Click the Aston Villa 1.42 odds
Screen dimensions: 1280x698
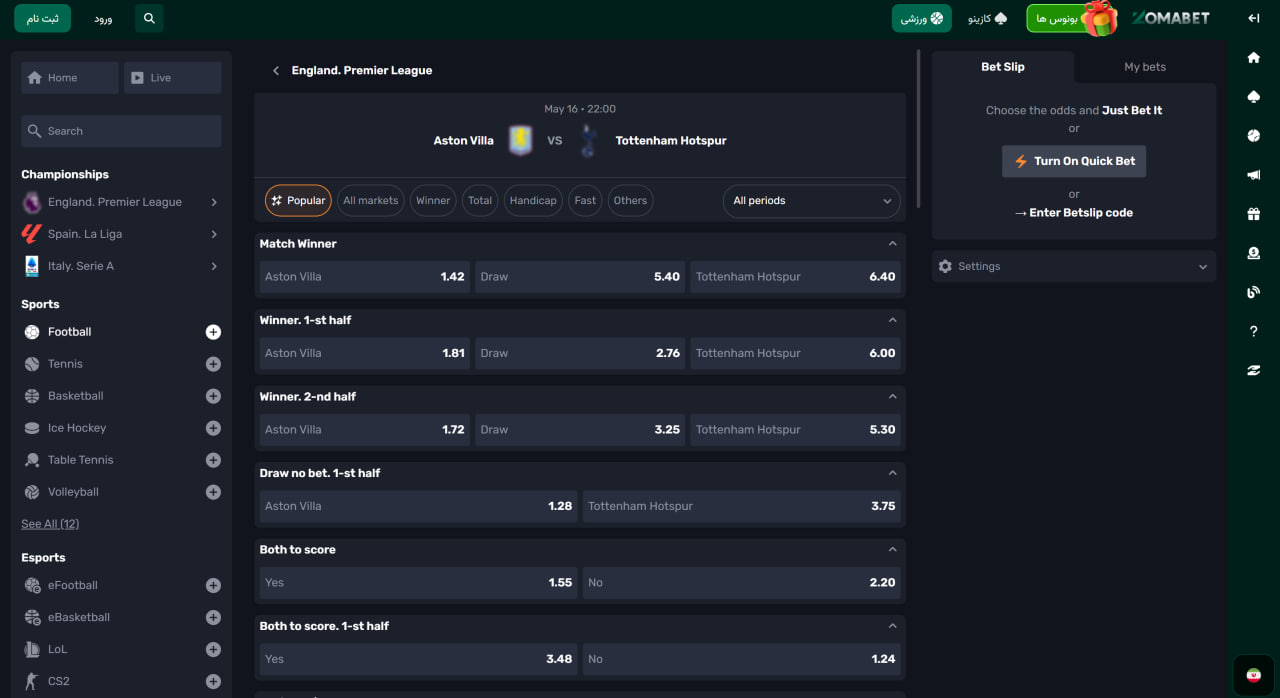pyautogui.click(x=363, y=276)
